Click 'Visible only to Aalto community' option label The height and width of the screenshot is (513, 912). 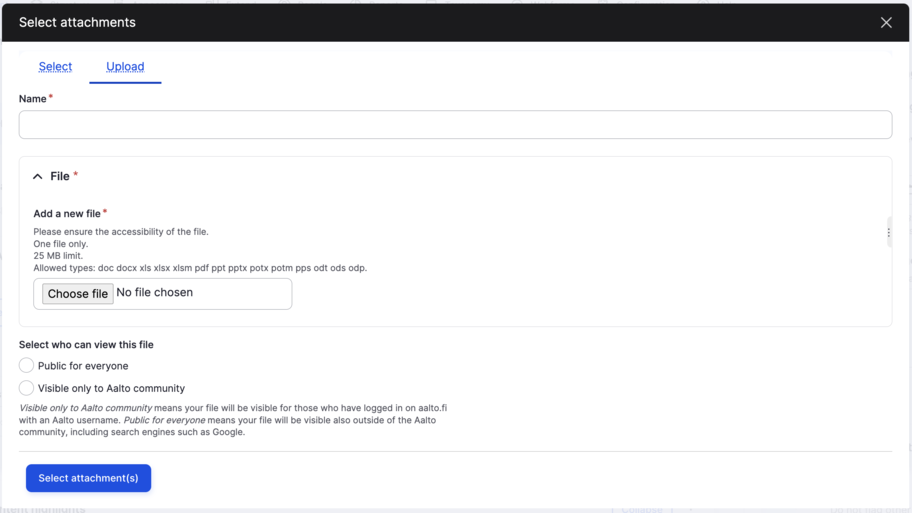click(x=111, y=388)
